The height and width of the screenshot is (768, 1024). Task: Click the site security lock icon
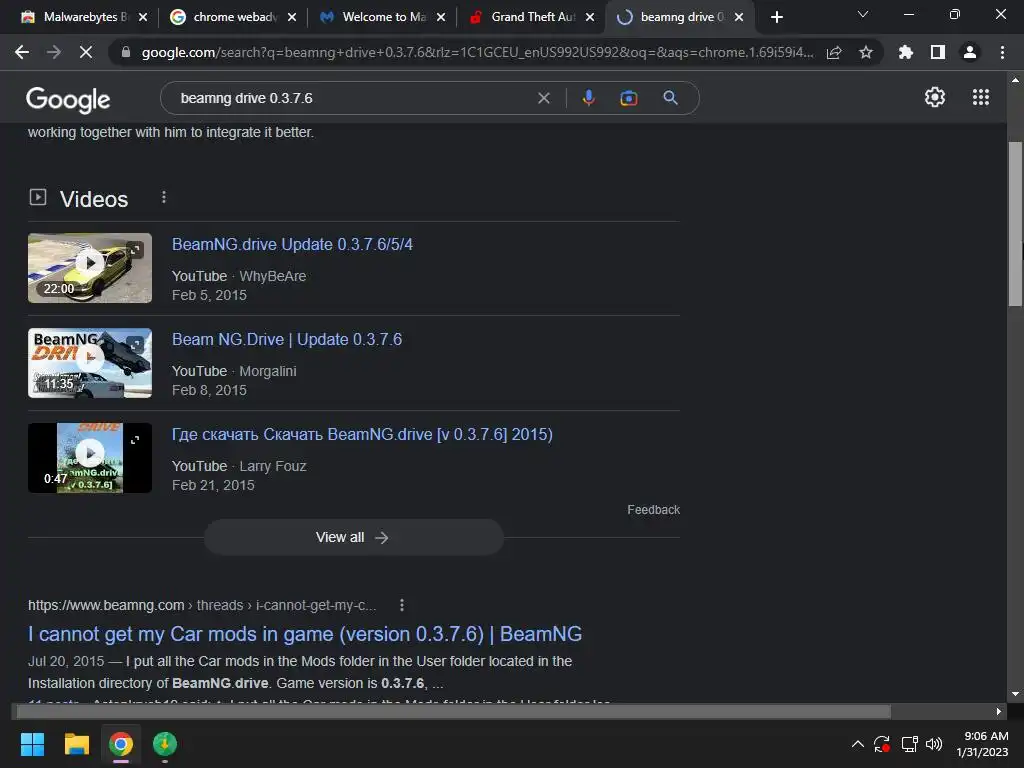click(126, 52)
